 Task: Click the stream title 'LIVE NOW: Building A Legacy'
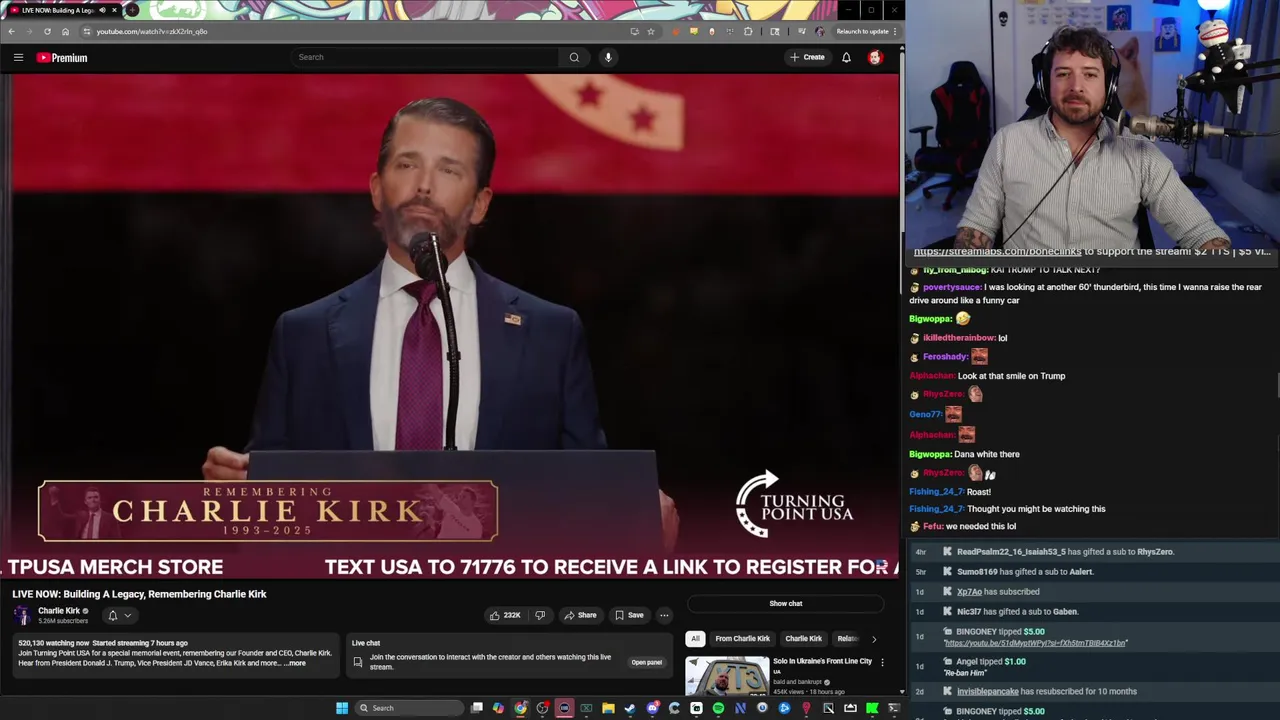point(139,594)
